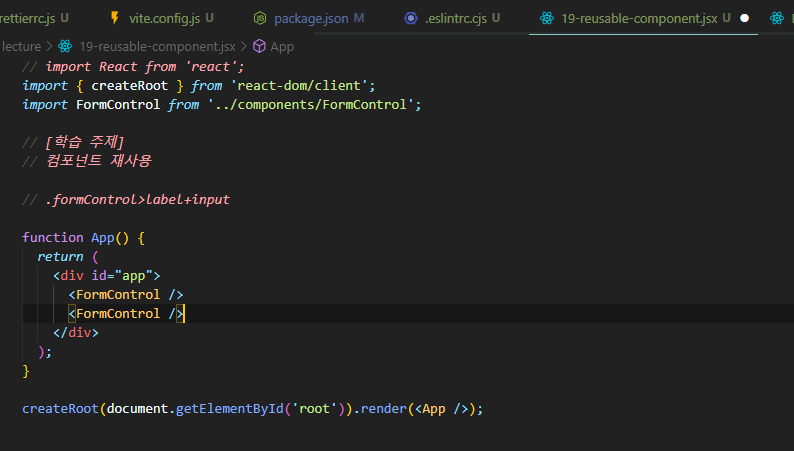Click the closing brace of App function
Image resolution: width=794 pixels, height=451 pixels.
point(26,371)
